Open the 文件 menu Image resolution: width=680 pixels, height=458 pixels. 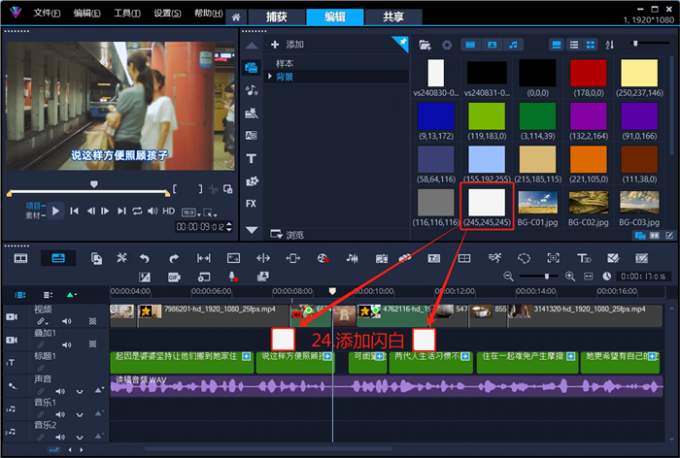pos(46,14)
